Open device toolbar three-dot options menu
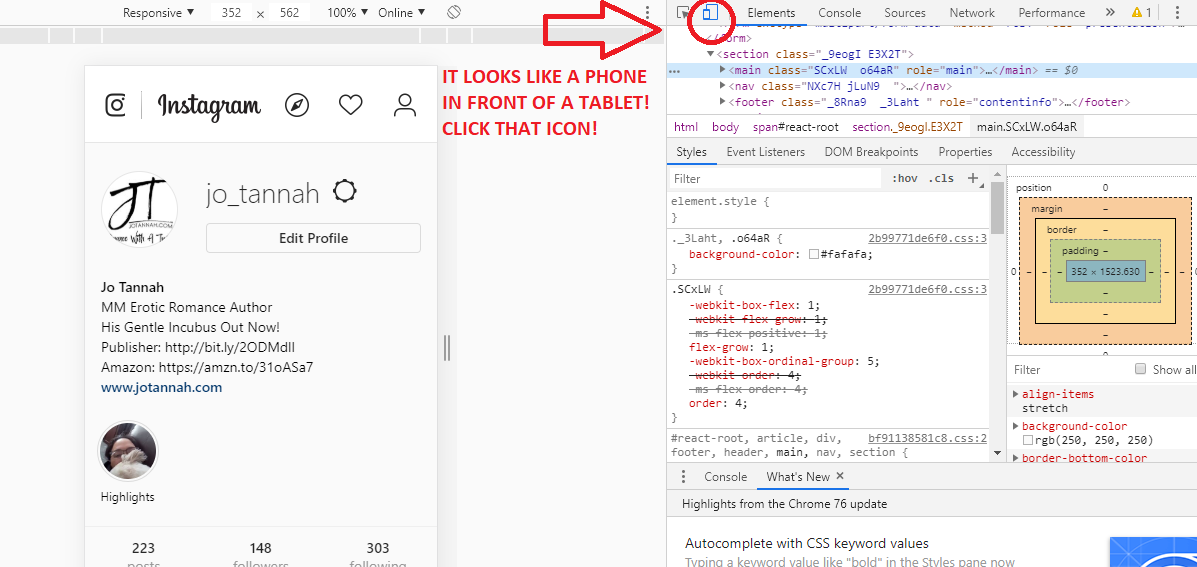The image size is (1197, 567). tap(647, 13)
